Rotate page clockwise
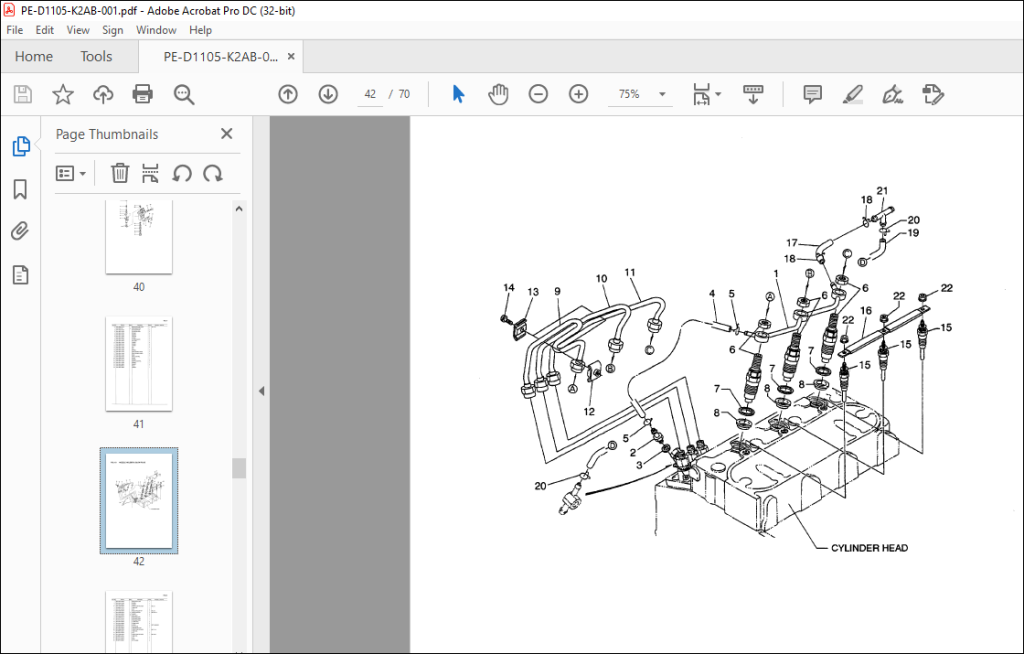Image resolution: width=1024 pixels, height=654 pixels. click(x=213, y=173)
